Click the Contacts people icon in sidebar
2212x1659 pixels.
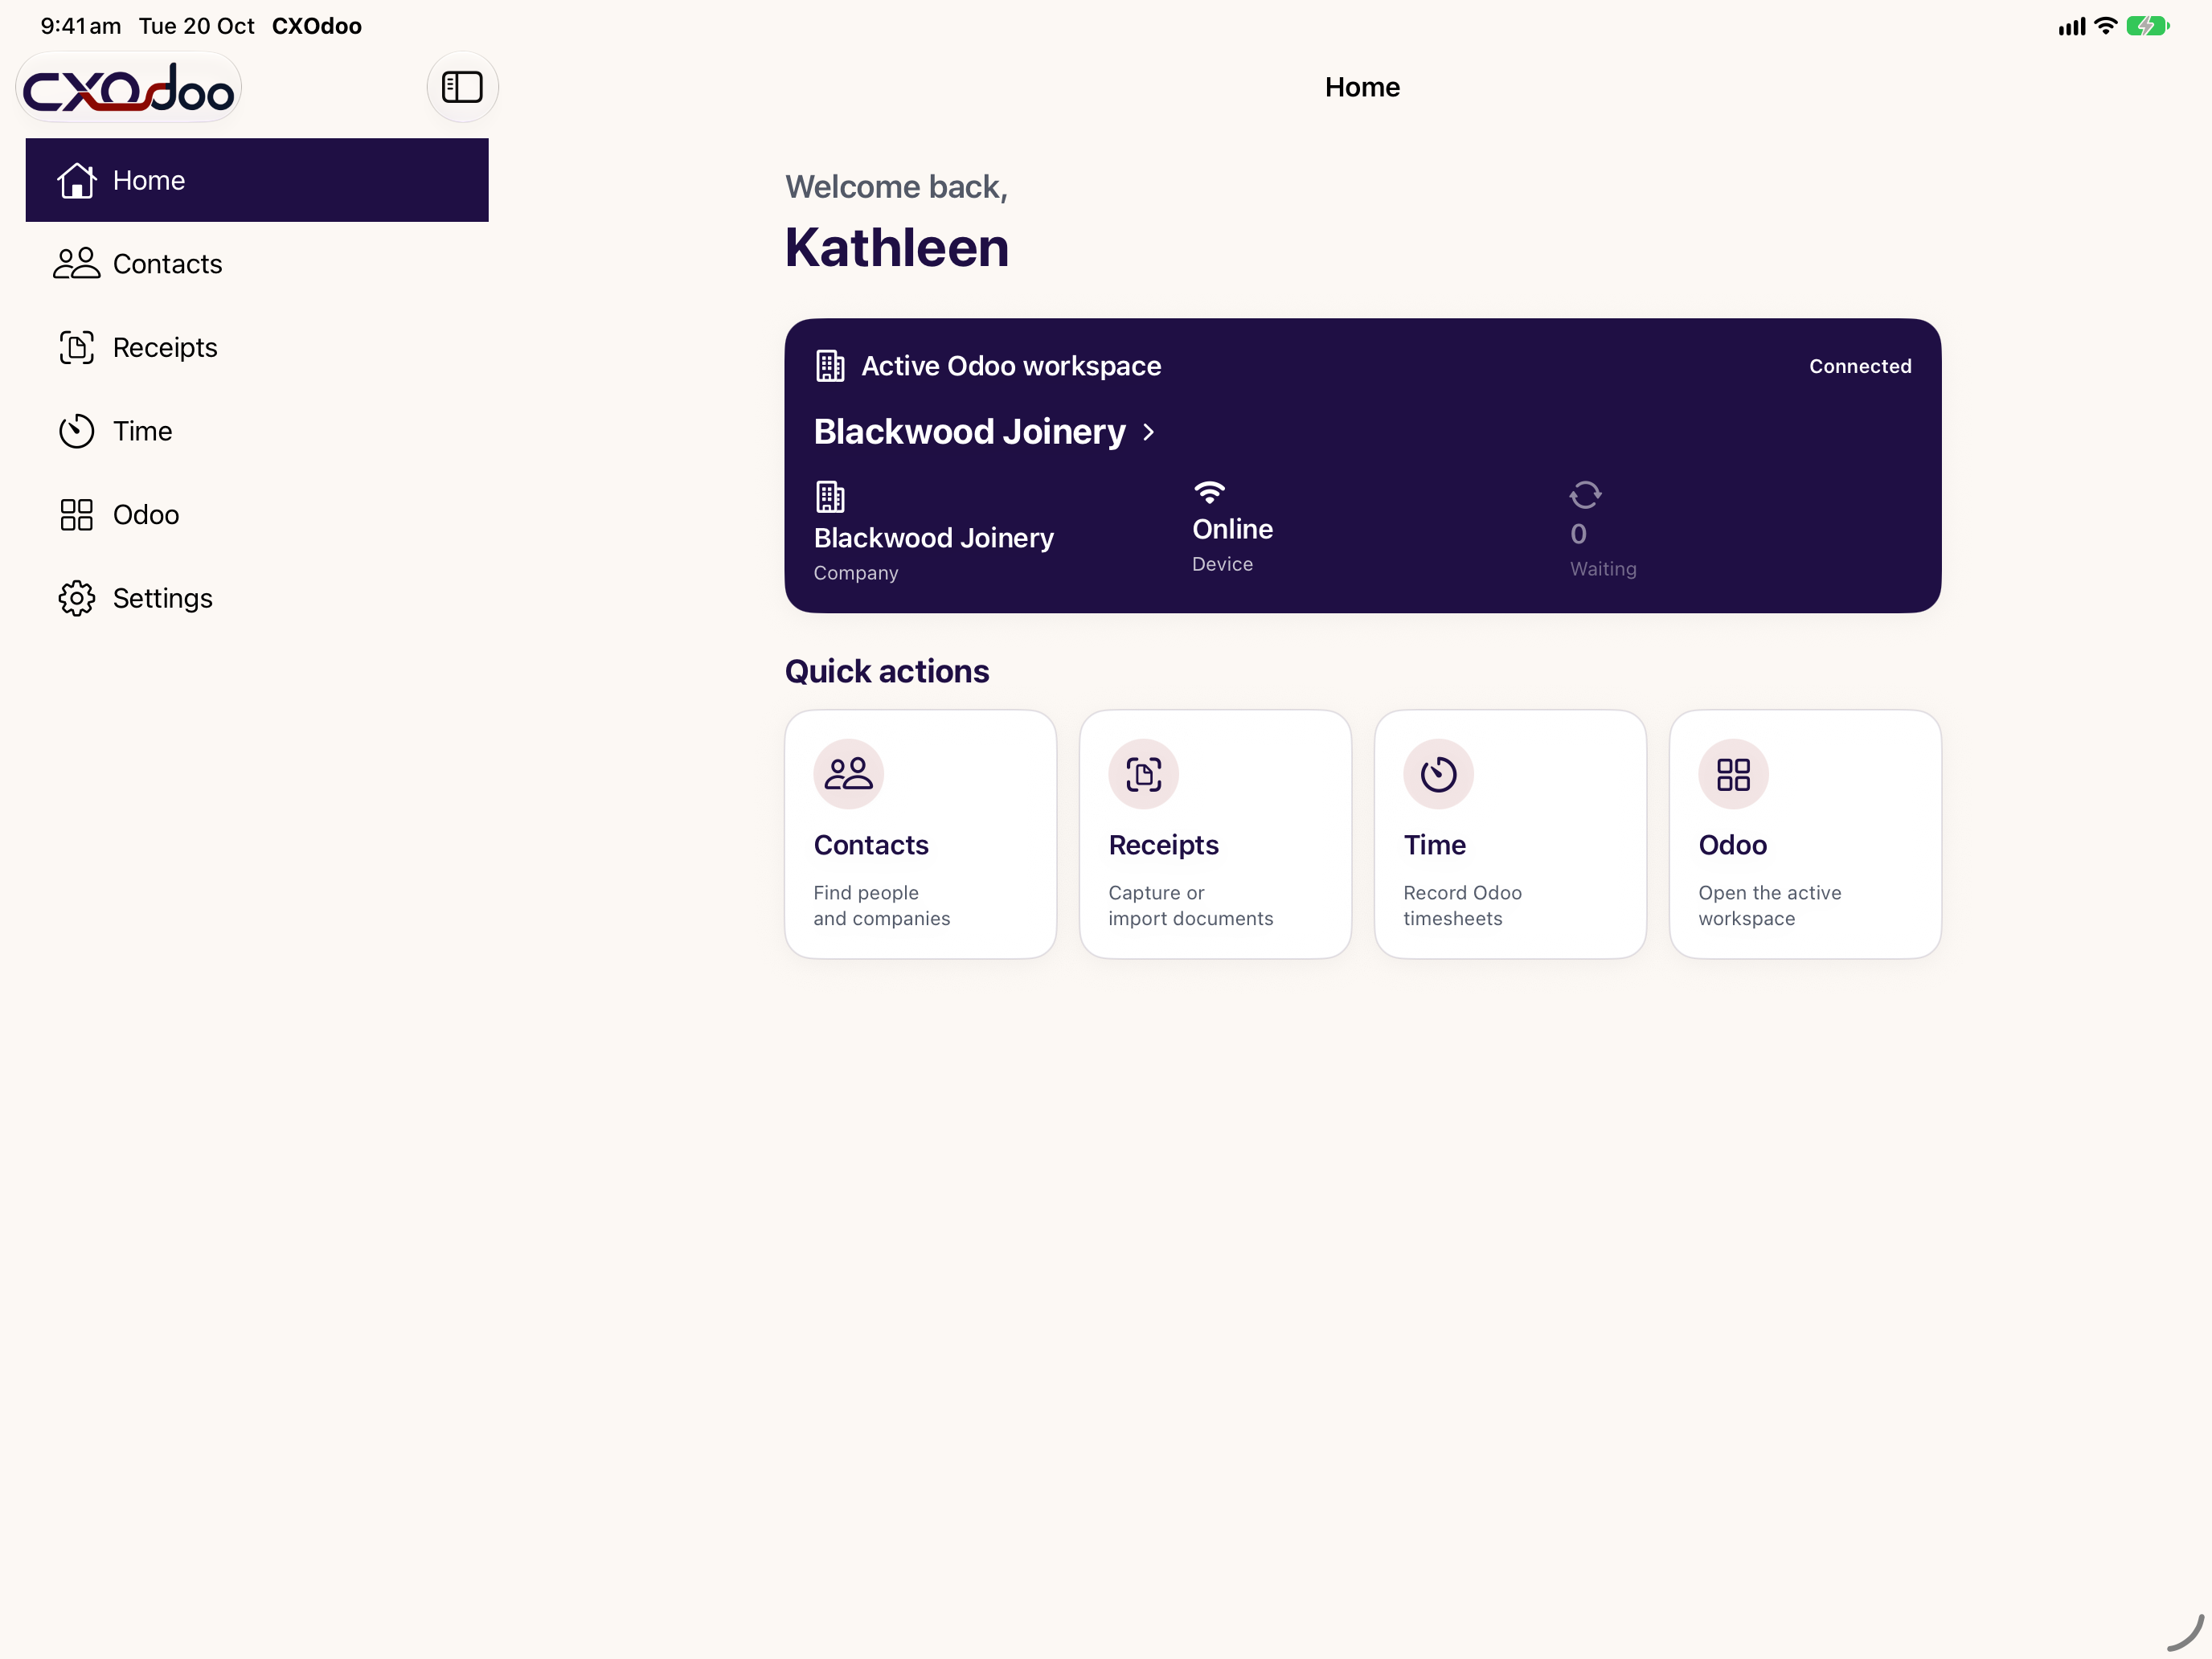pos(77,263)
